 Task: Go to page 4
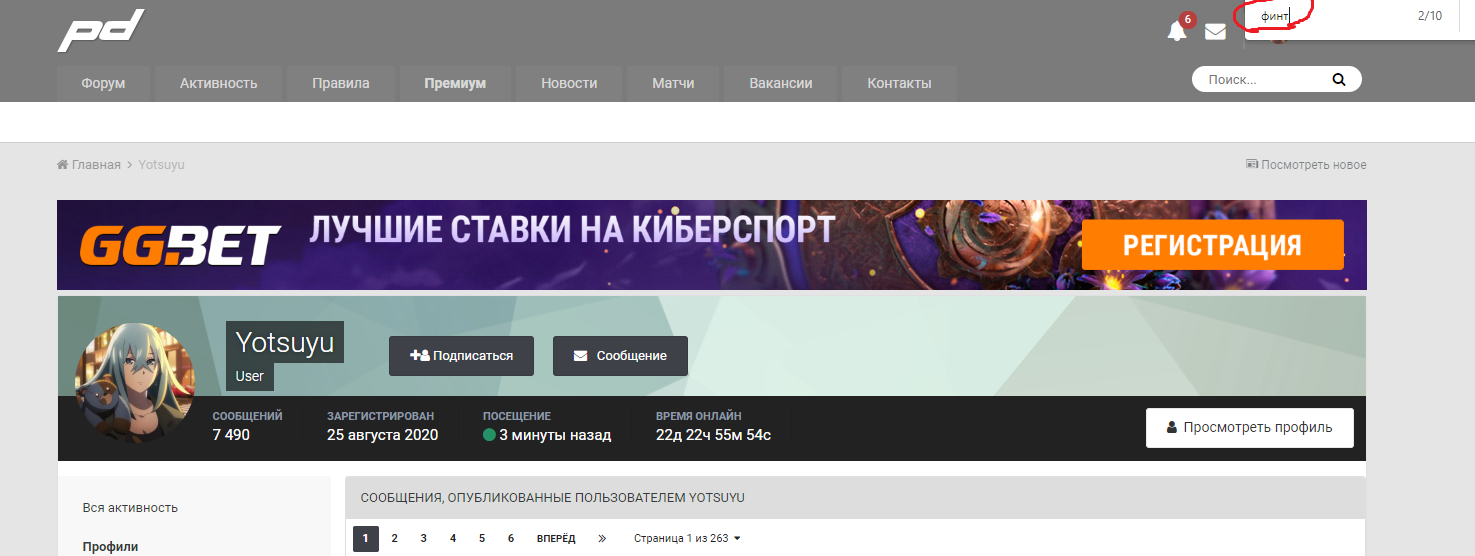[452, 538]
